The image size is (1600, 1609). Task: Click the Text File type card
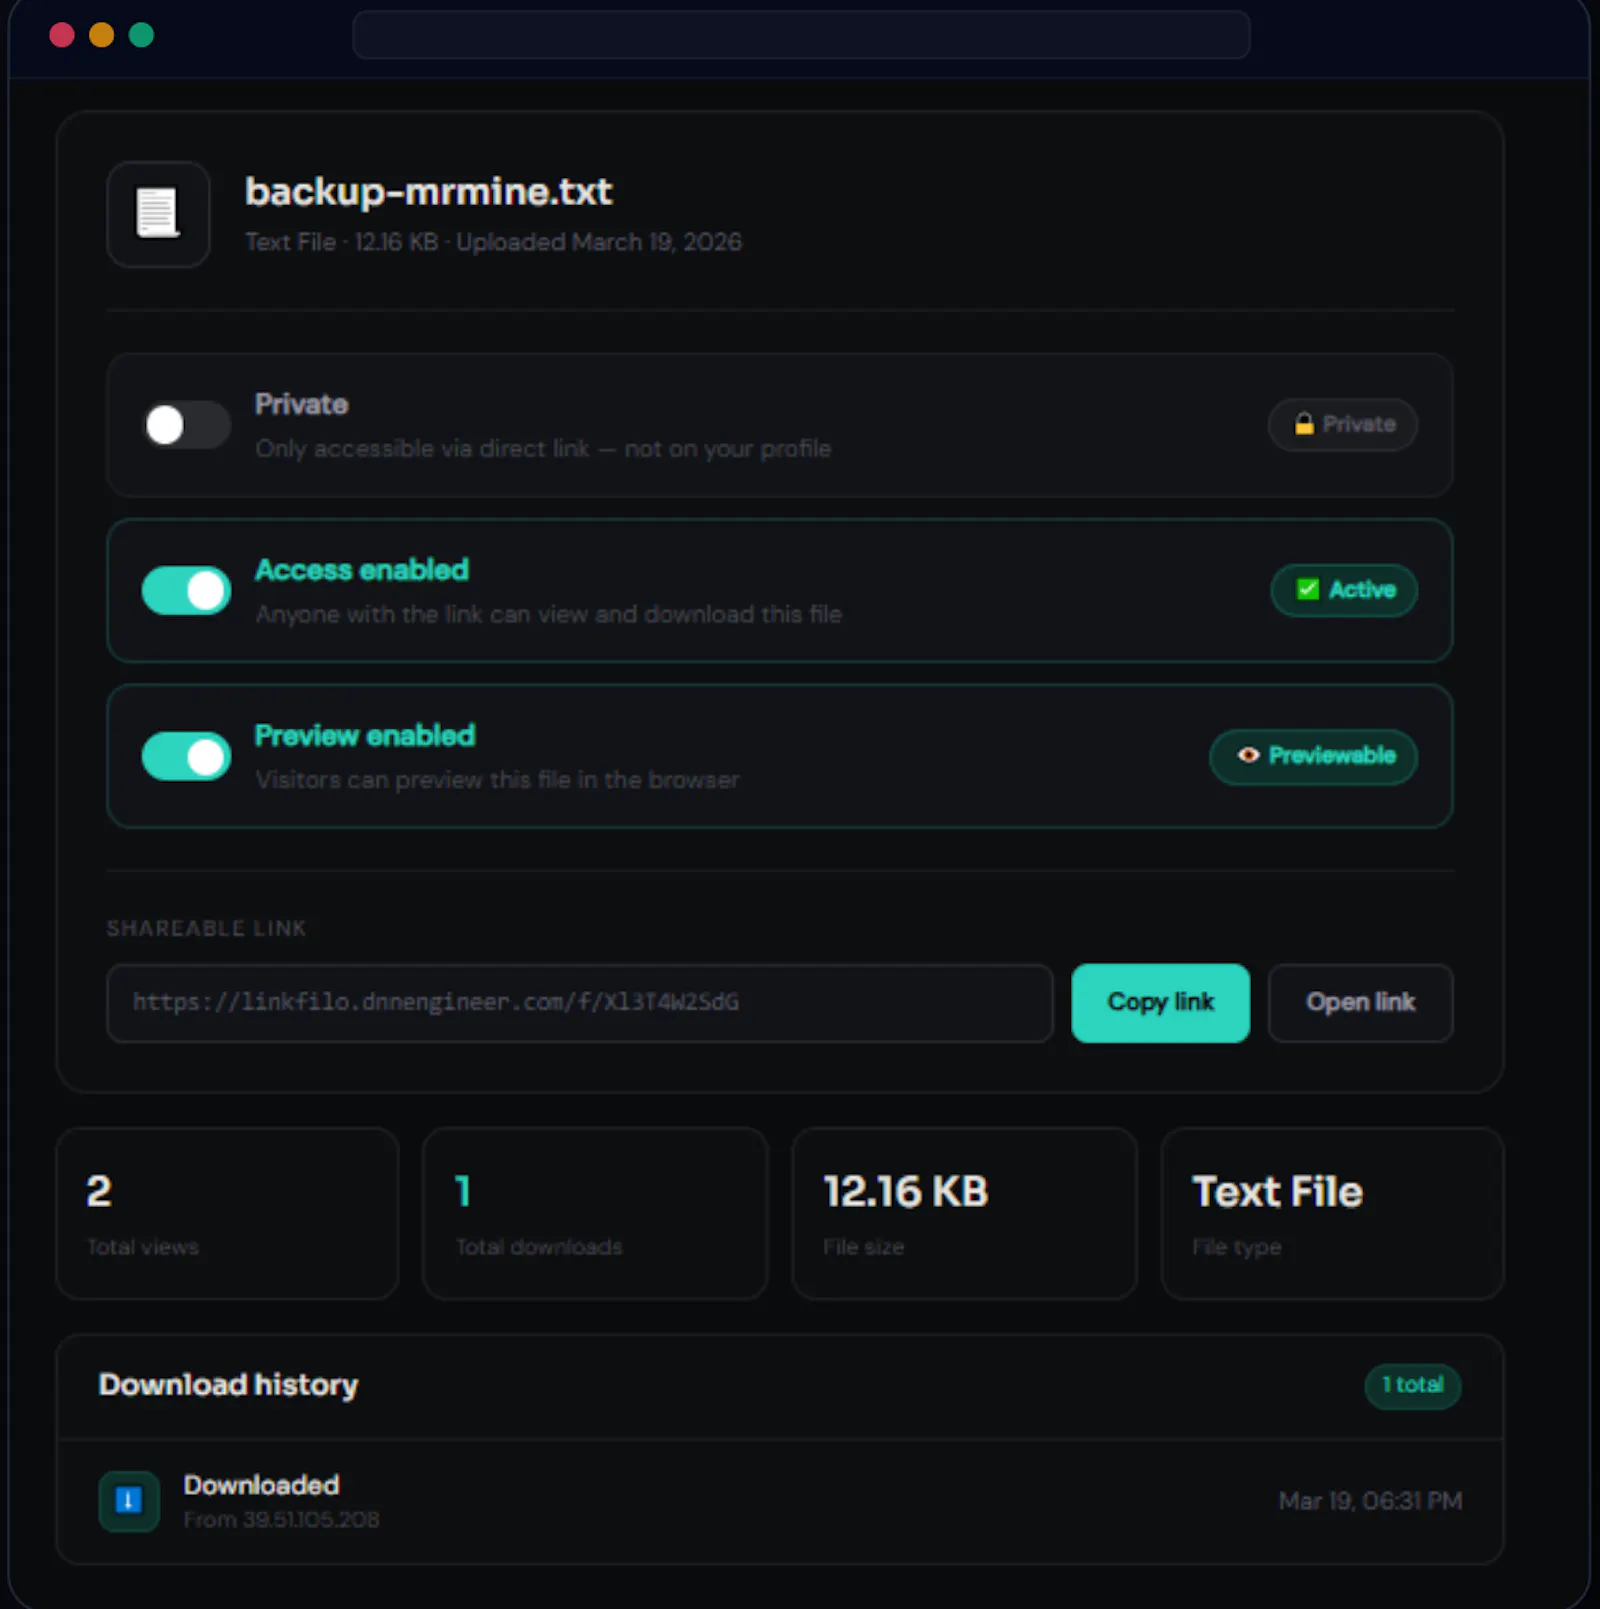pos(1332,1213)
